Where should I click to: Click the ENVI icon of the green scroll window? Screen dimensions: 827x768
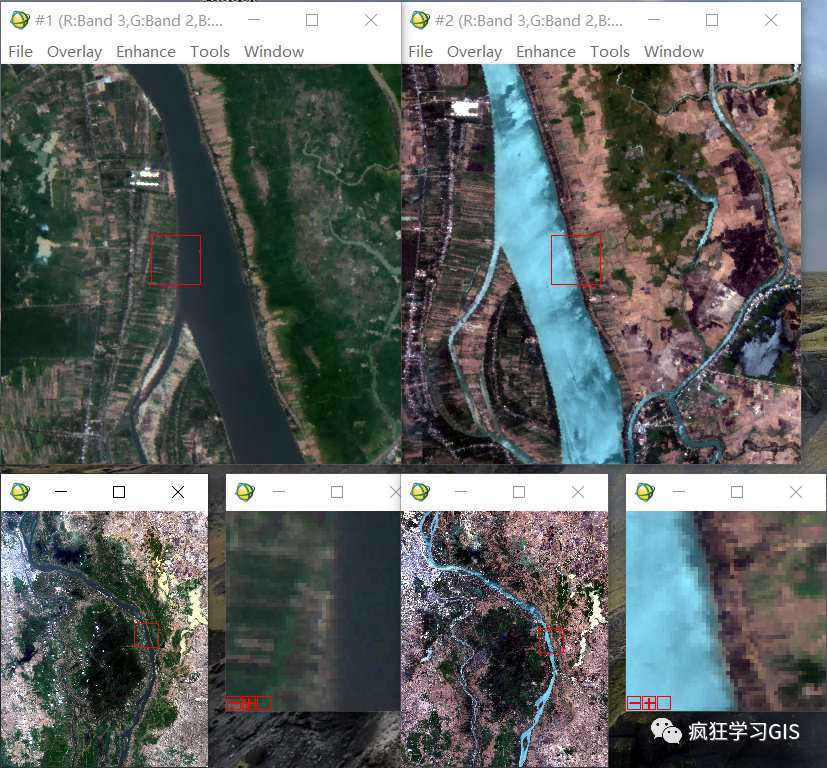[20, 492]
